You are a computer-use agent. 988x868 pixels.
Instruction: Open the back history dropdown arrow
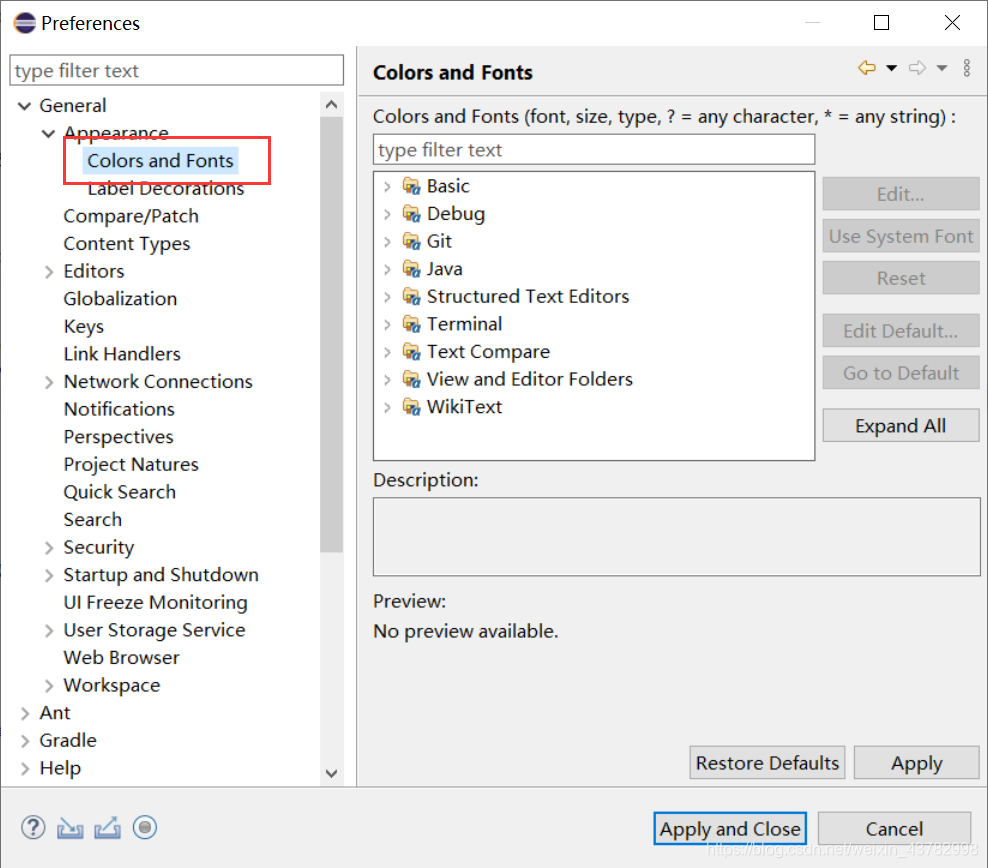click(x=892, y=67)
